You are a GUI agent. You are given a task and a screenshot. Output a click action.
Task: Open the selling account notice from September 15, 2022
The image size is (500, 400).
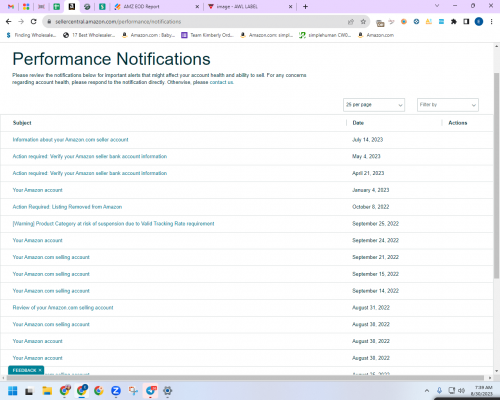pyautogui.click(x=51, y=274)
